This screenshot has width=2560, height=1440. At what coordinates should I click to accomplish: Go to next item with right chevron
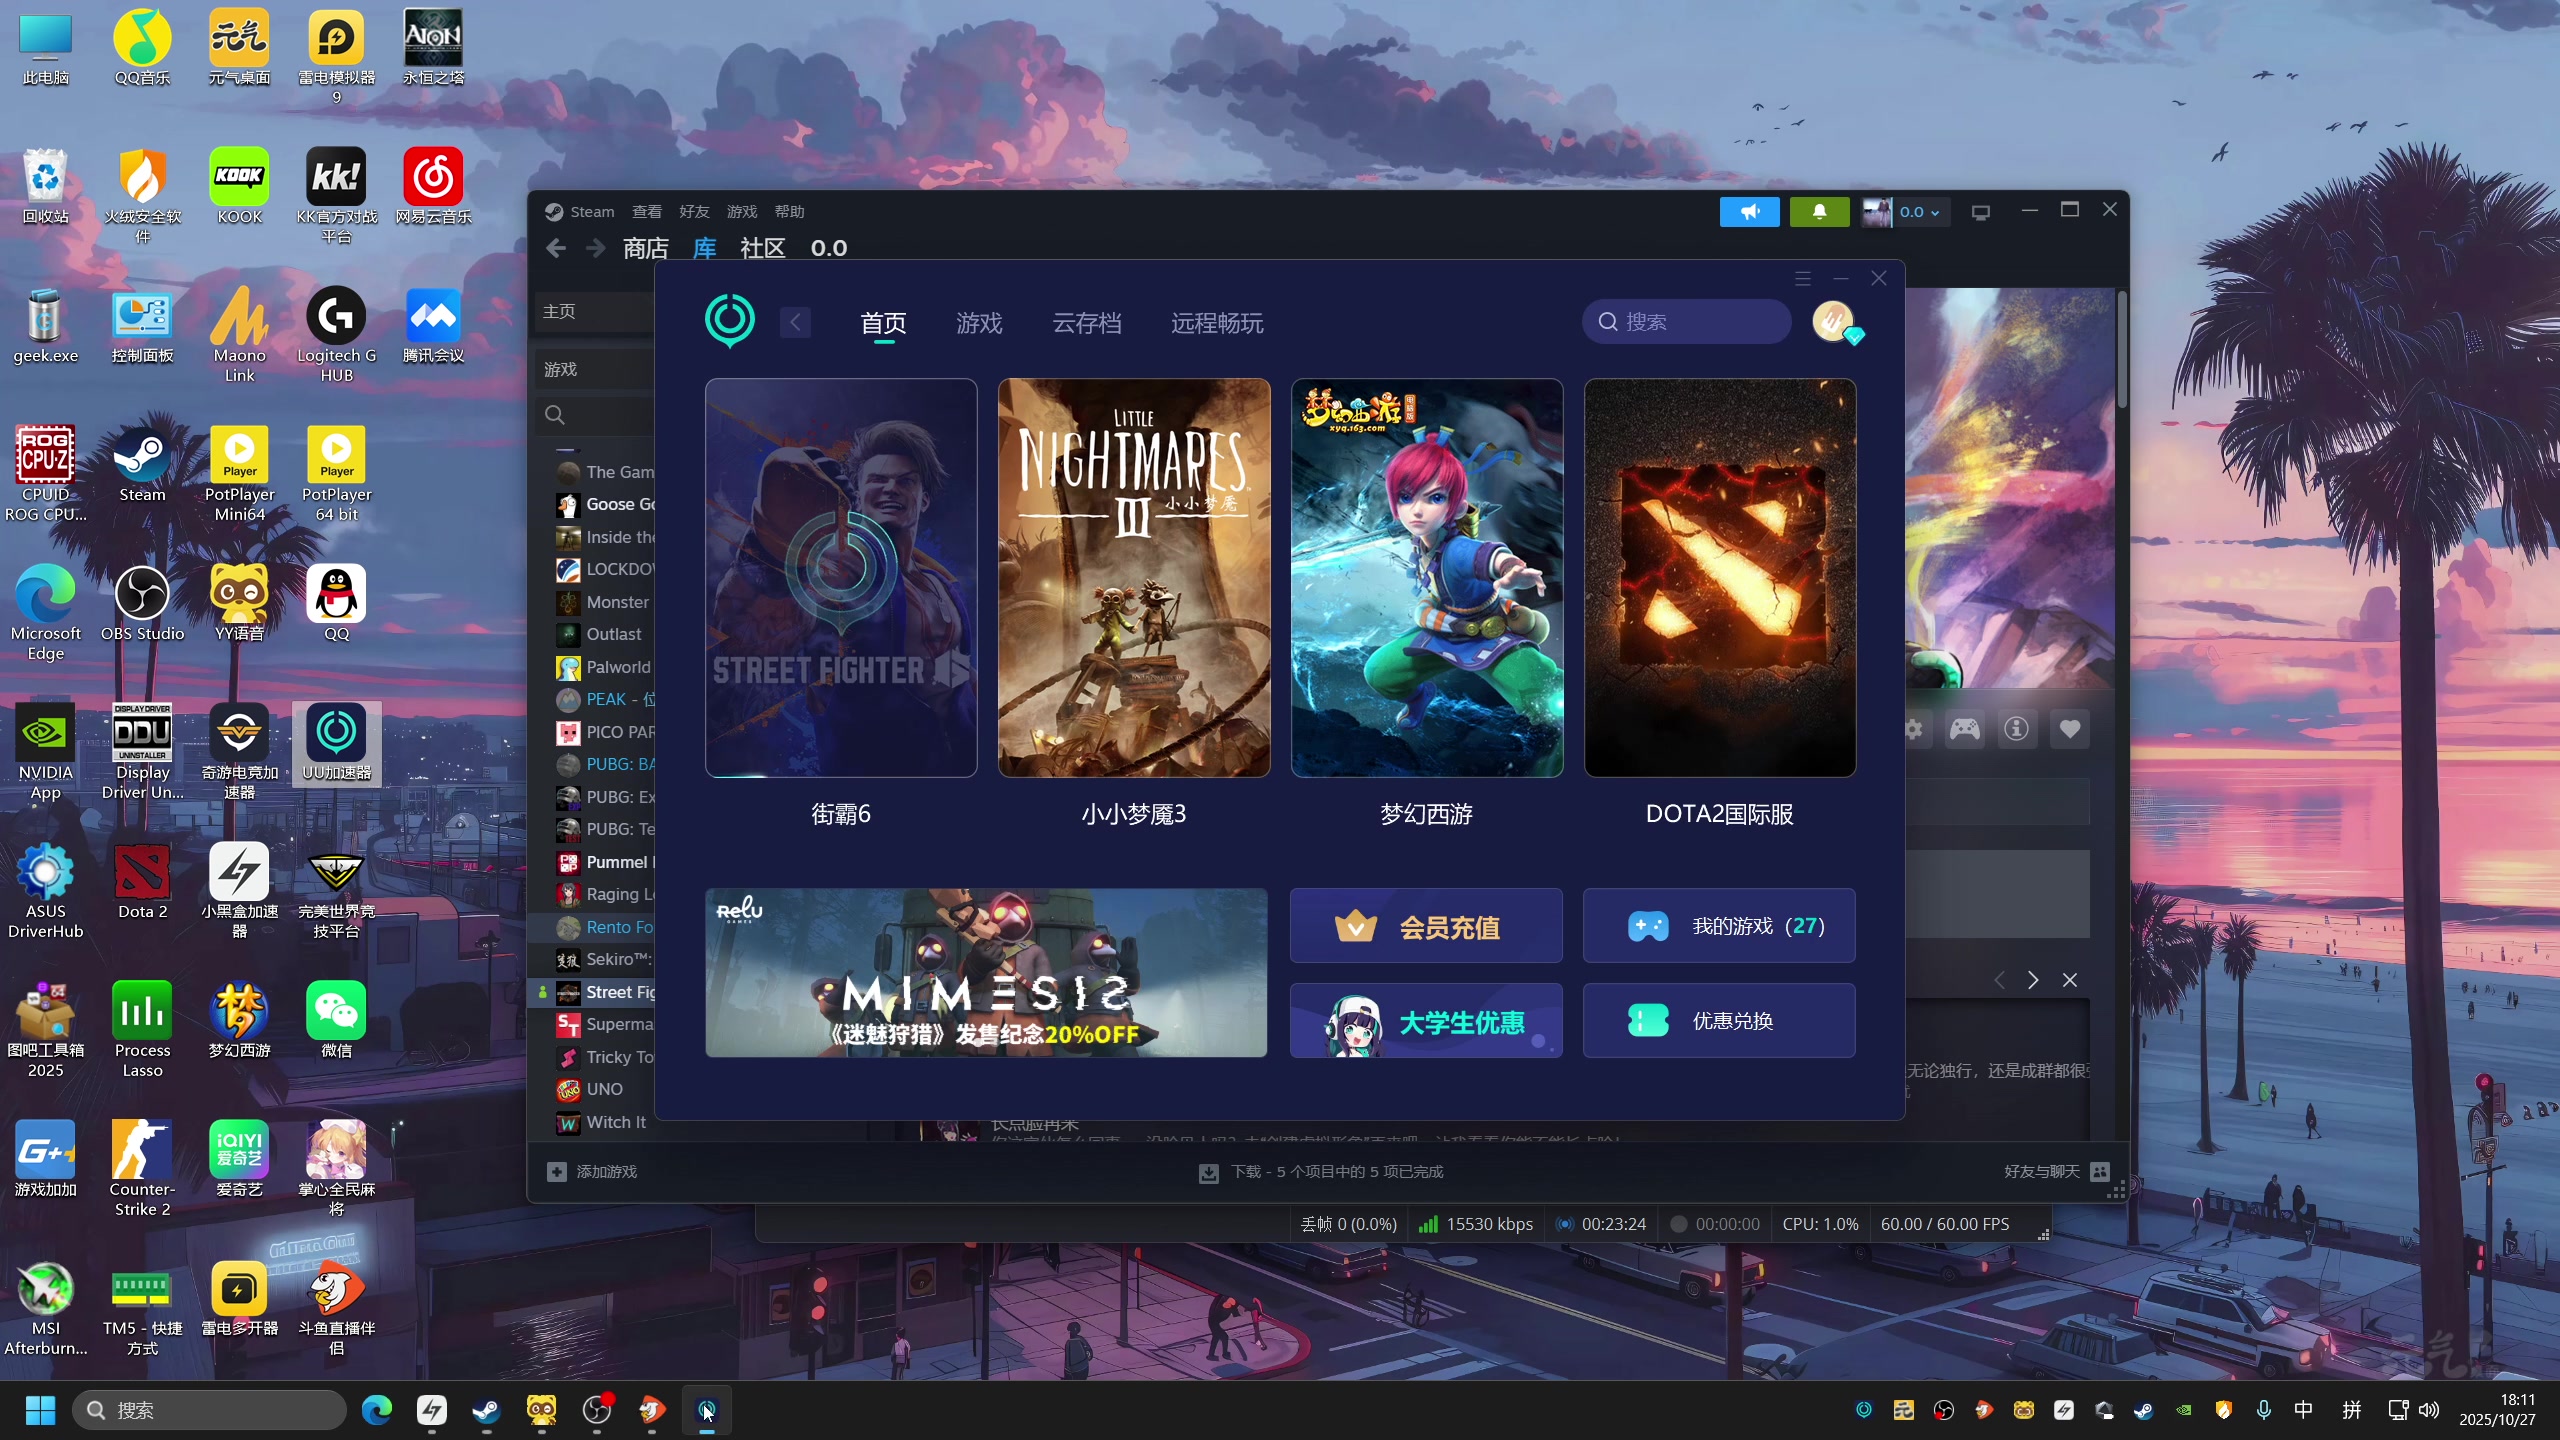pos(2032,980)
